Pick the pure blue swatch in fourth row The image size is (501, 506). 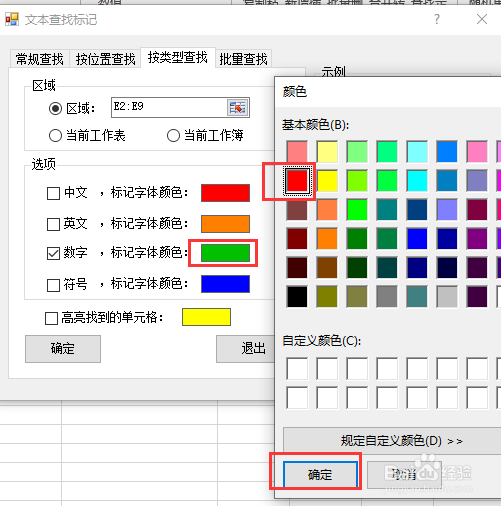417,239
